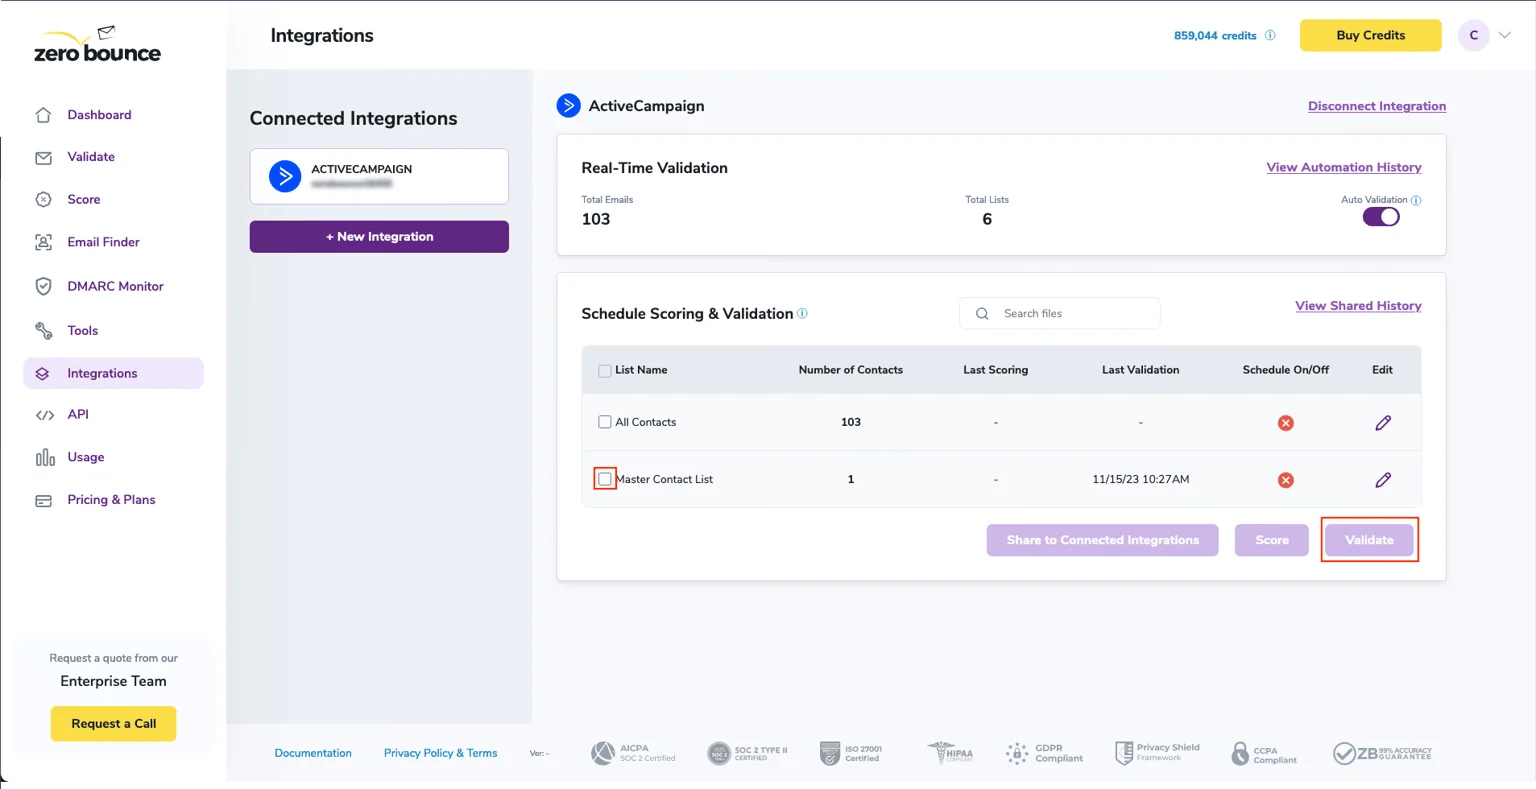This screenshot has width=1536, height=789.
Task: Switch to the Integrations section in the sidebar
Action: coord(44,373)
